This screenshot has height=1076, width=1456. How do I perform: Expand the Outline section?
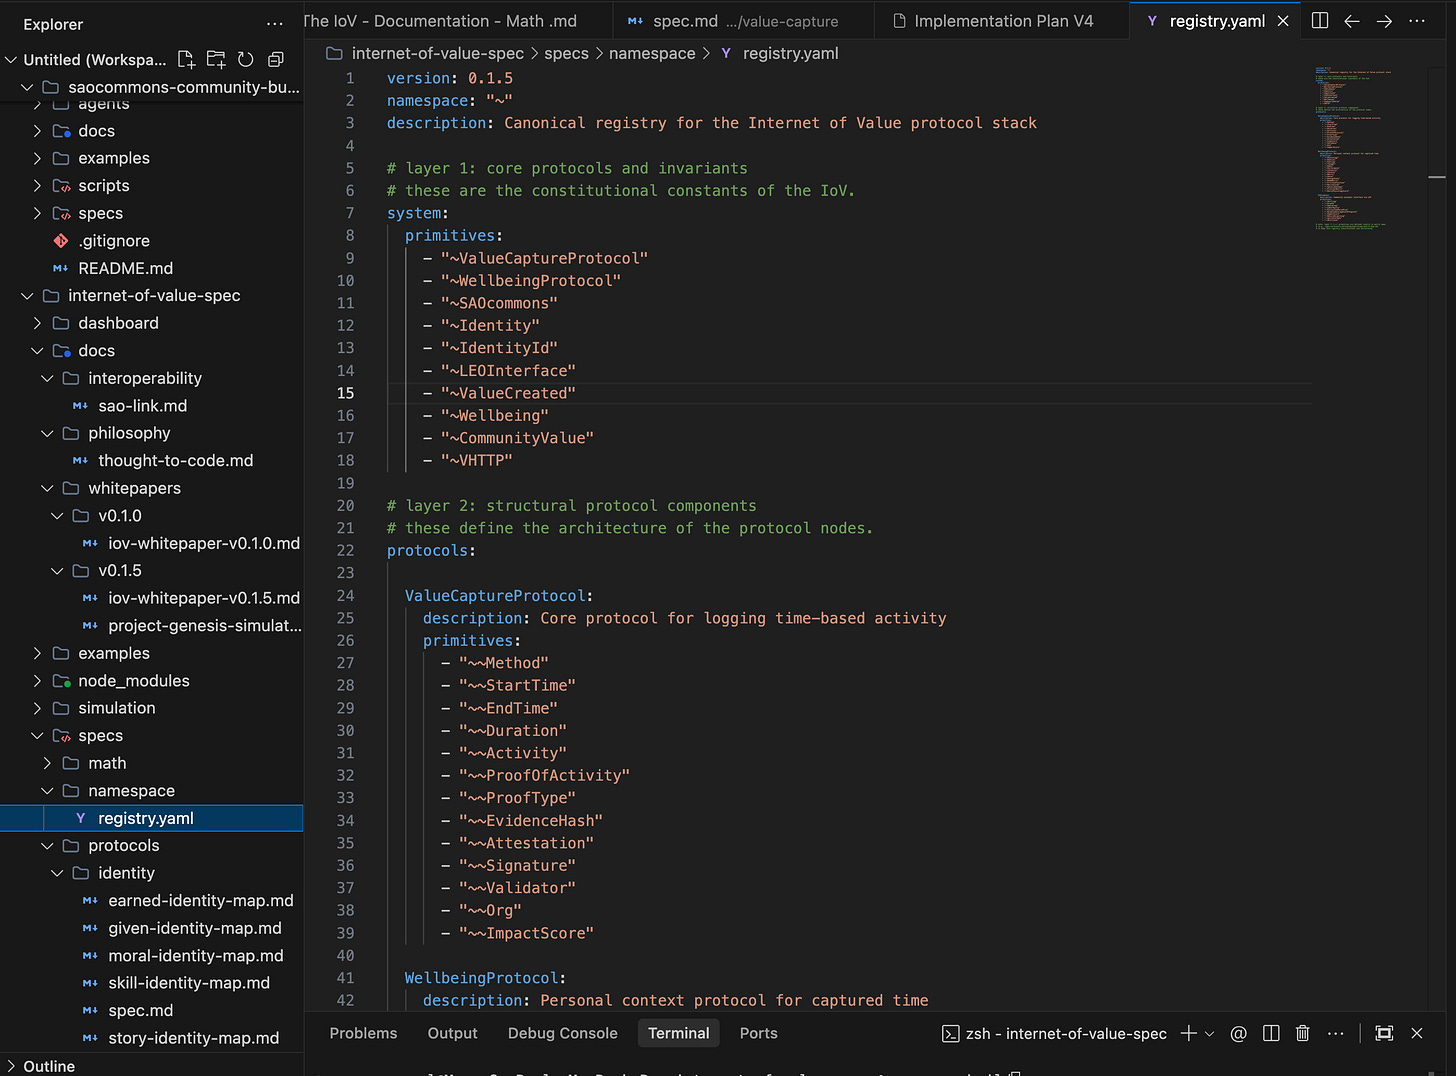point(48,1066)
